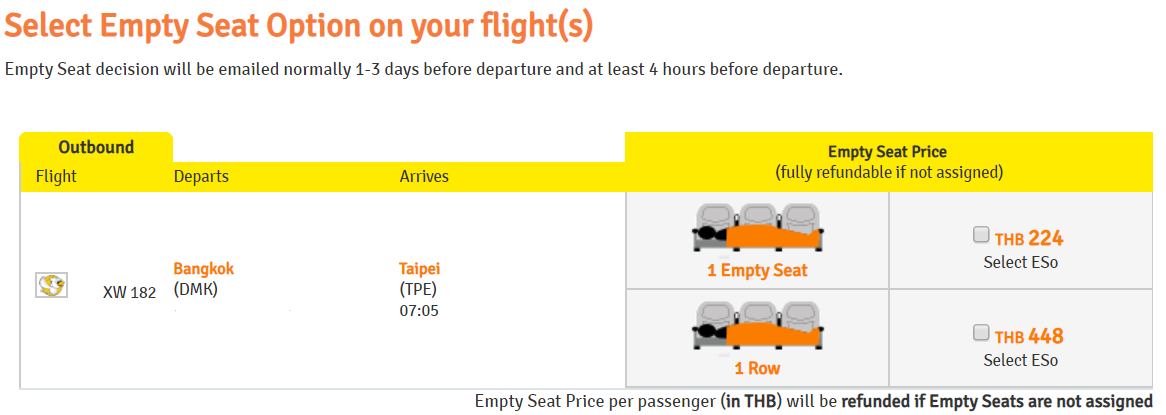Click "Select ESo" under THB 224
The height and width of the screenshot is (415, 1166).
coord(1020,262)
